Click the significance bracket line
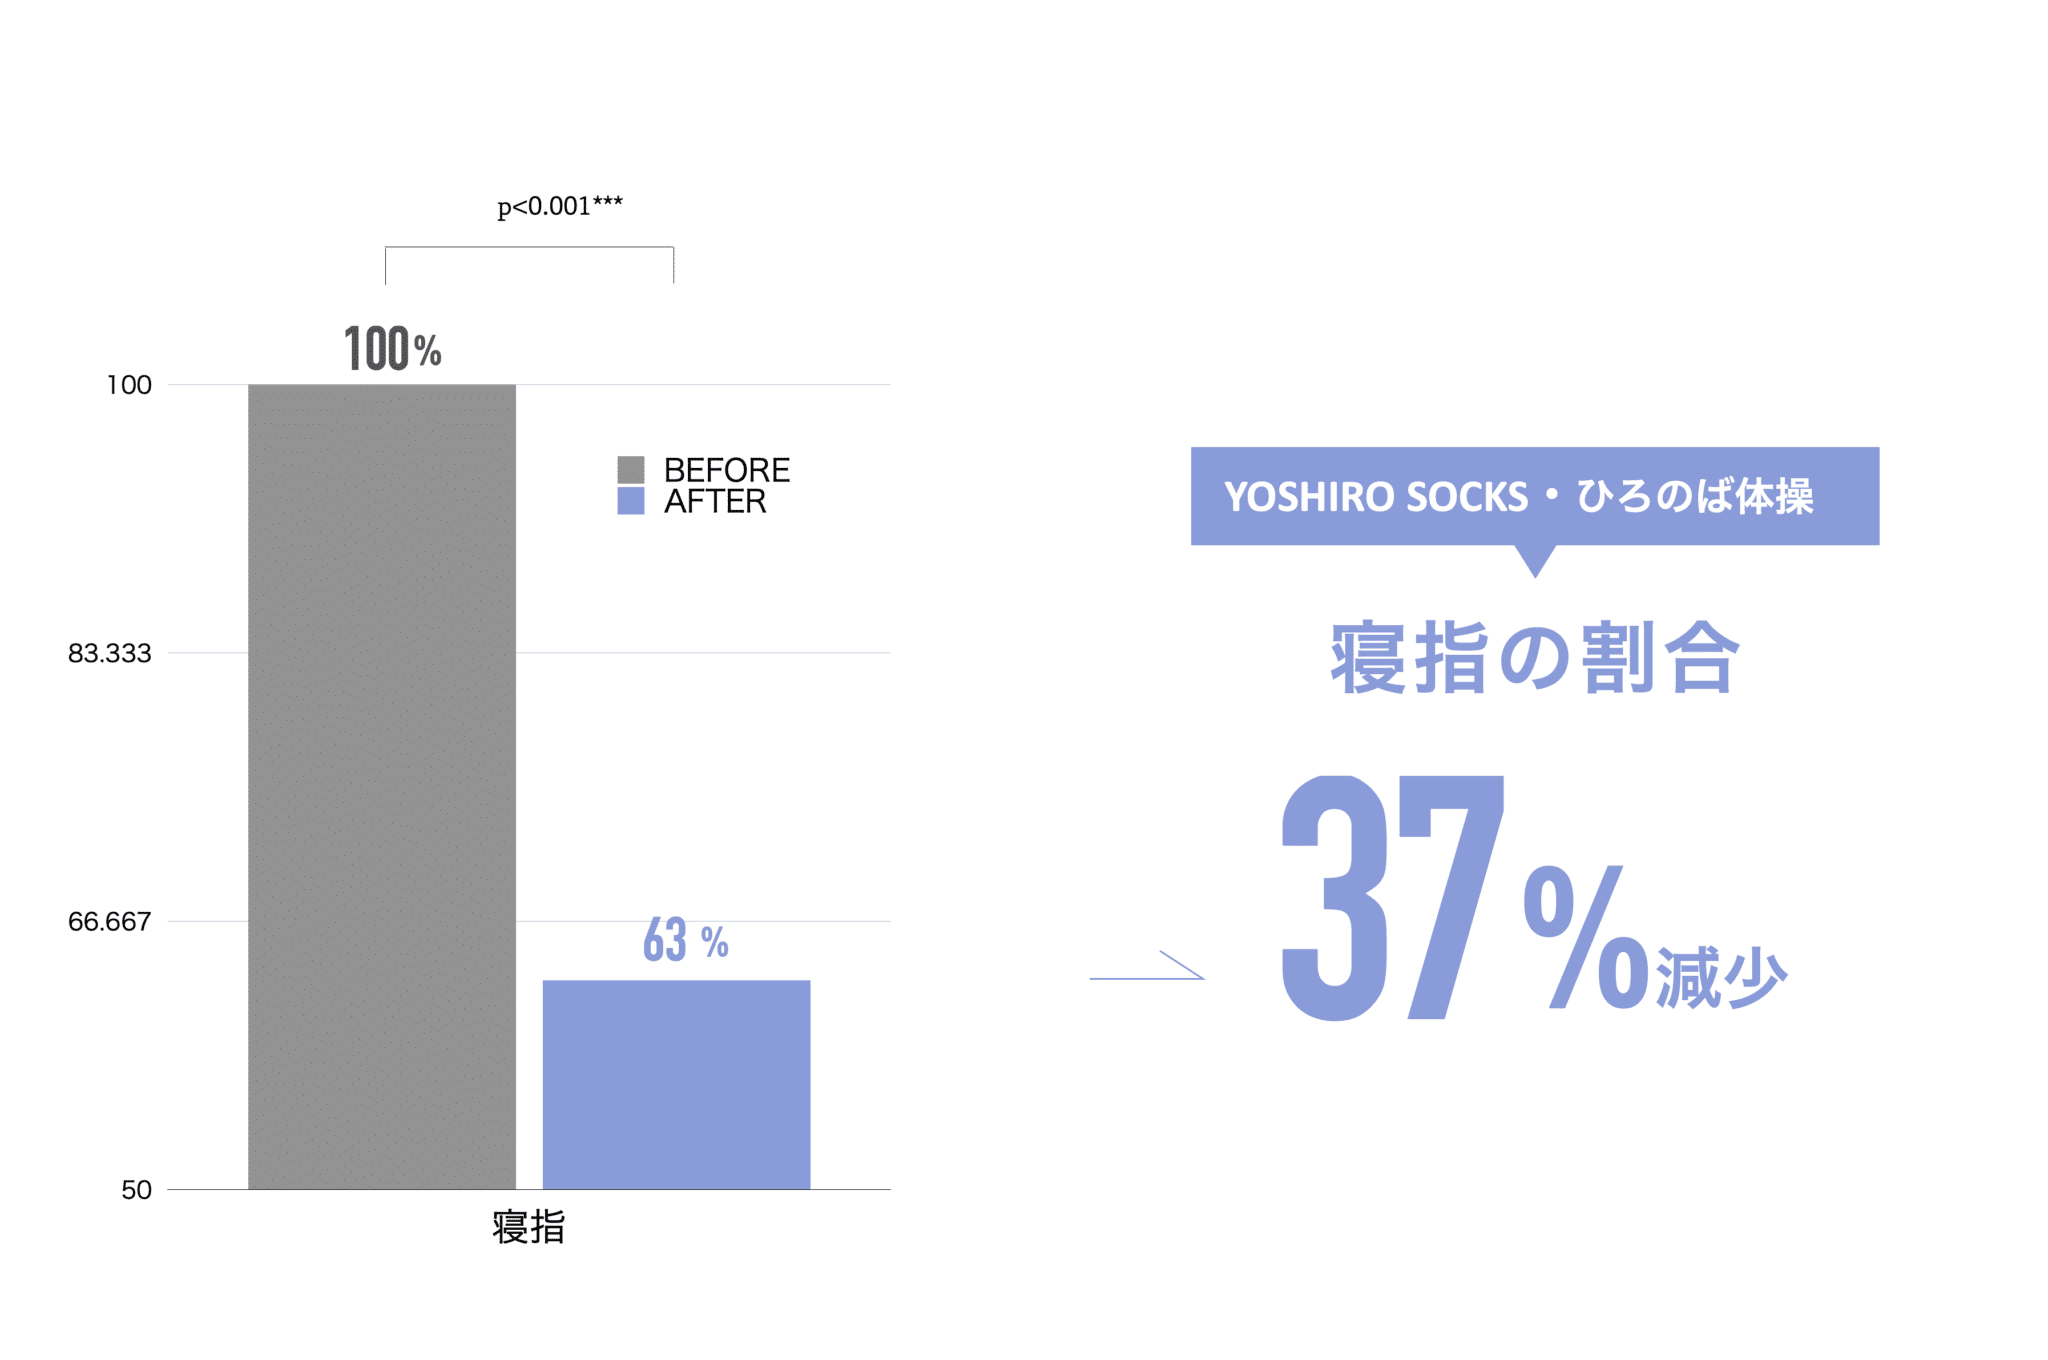Screen dimensions: 2048x1360 529,265
